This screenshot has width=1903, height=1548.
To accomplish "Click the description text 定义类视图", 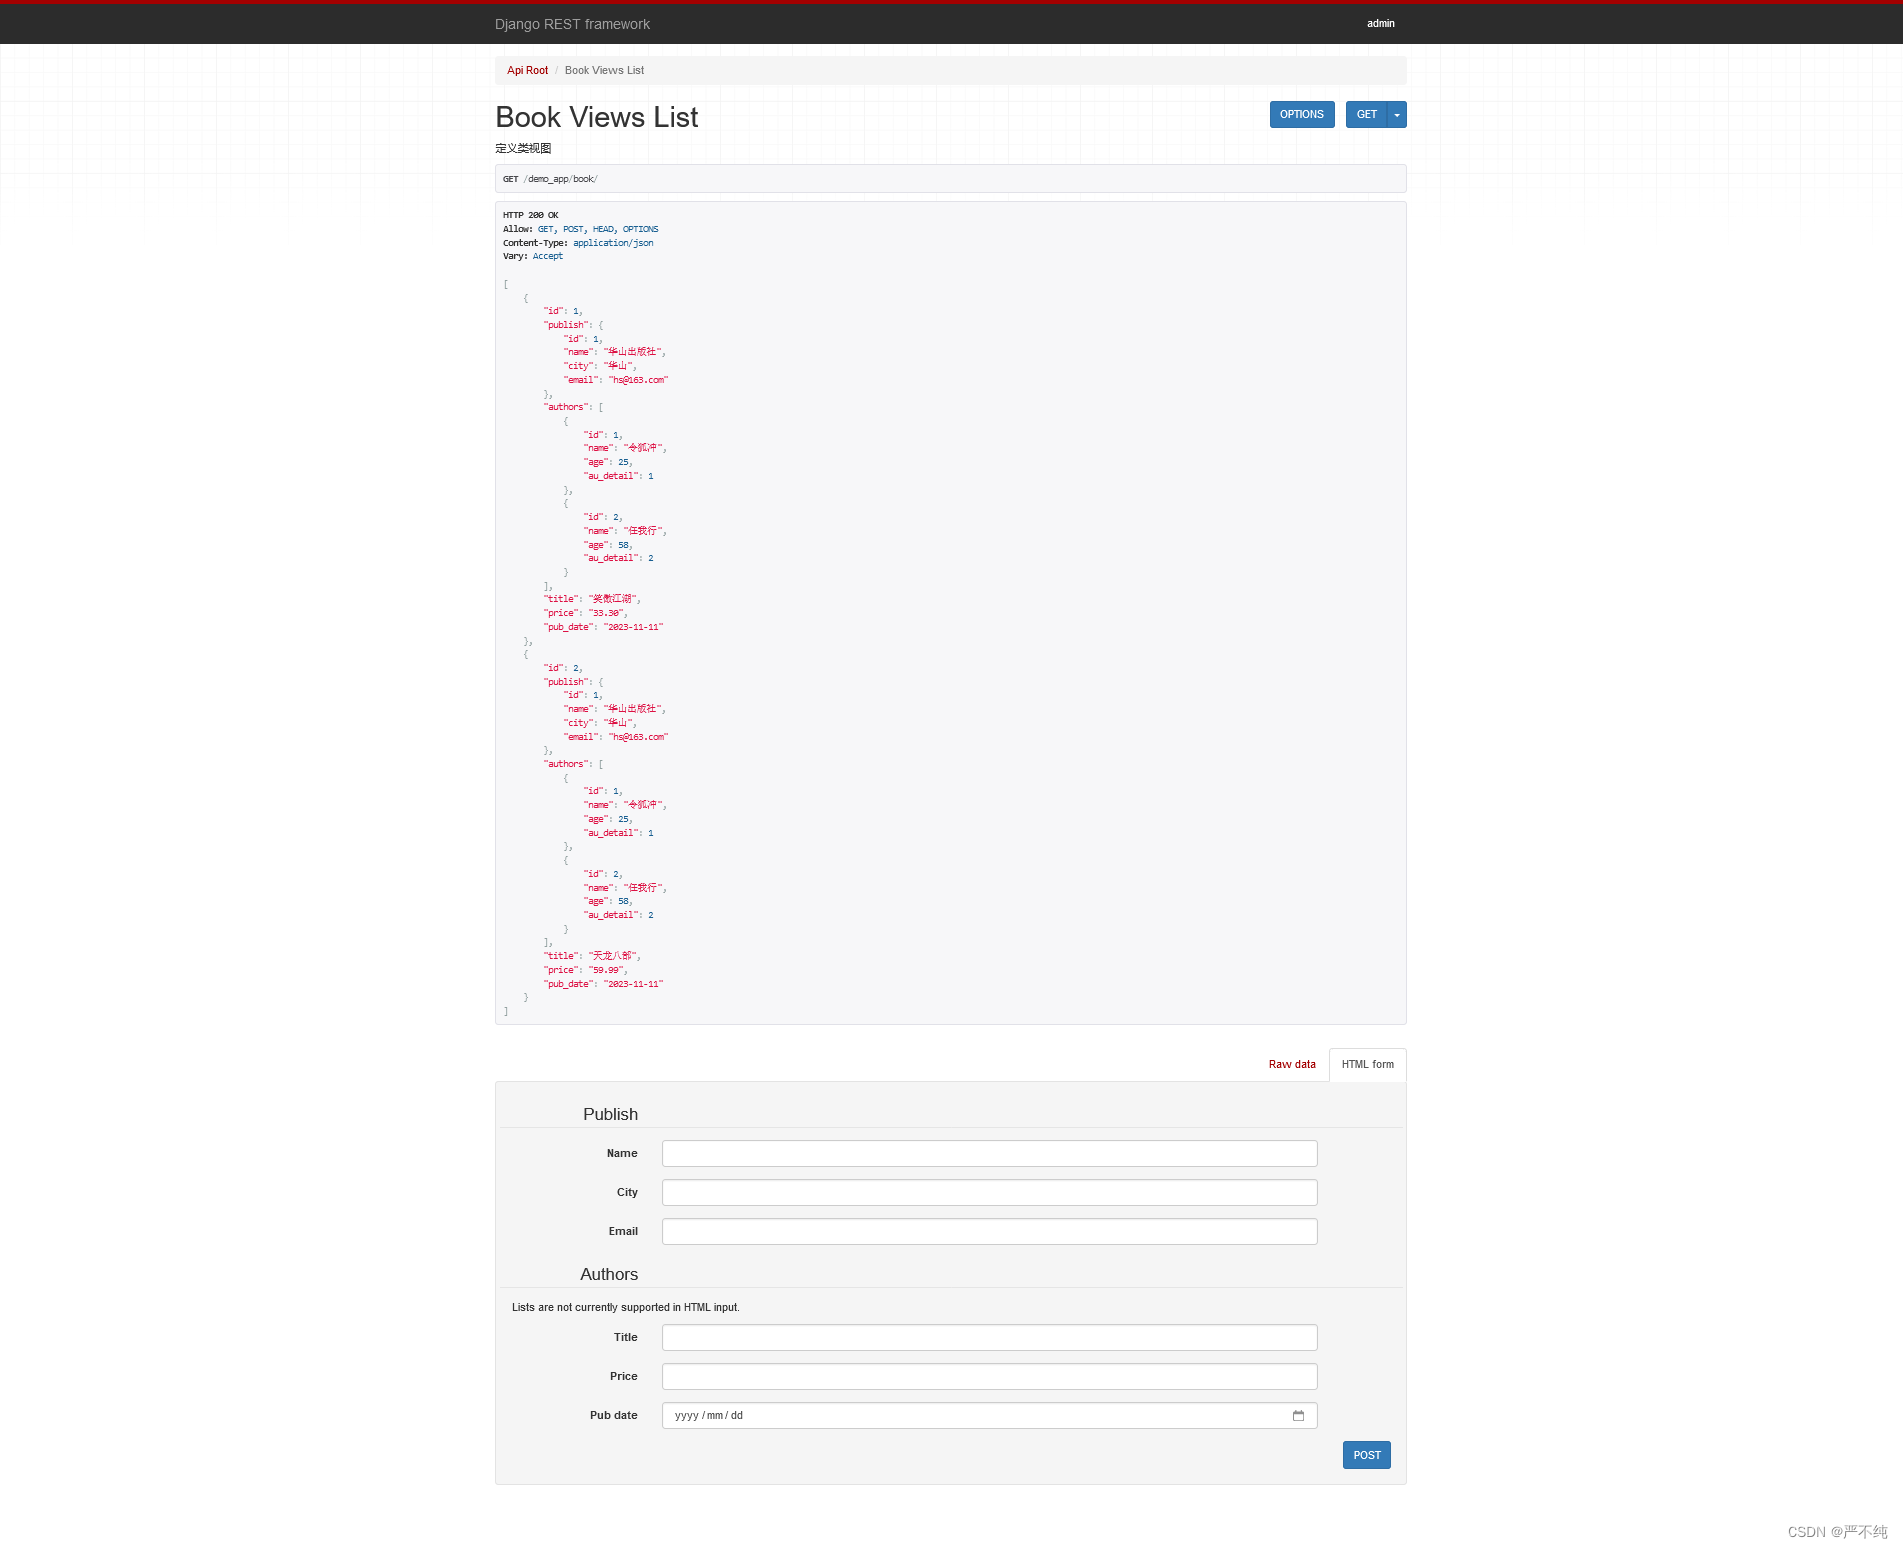I will point(523,148).
